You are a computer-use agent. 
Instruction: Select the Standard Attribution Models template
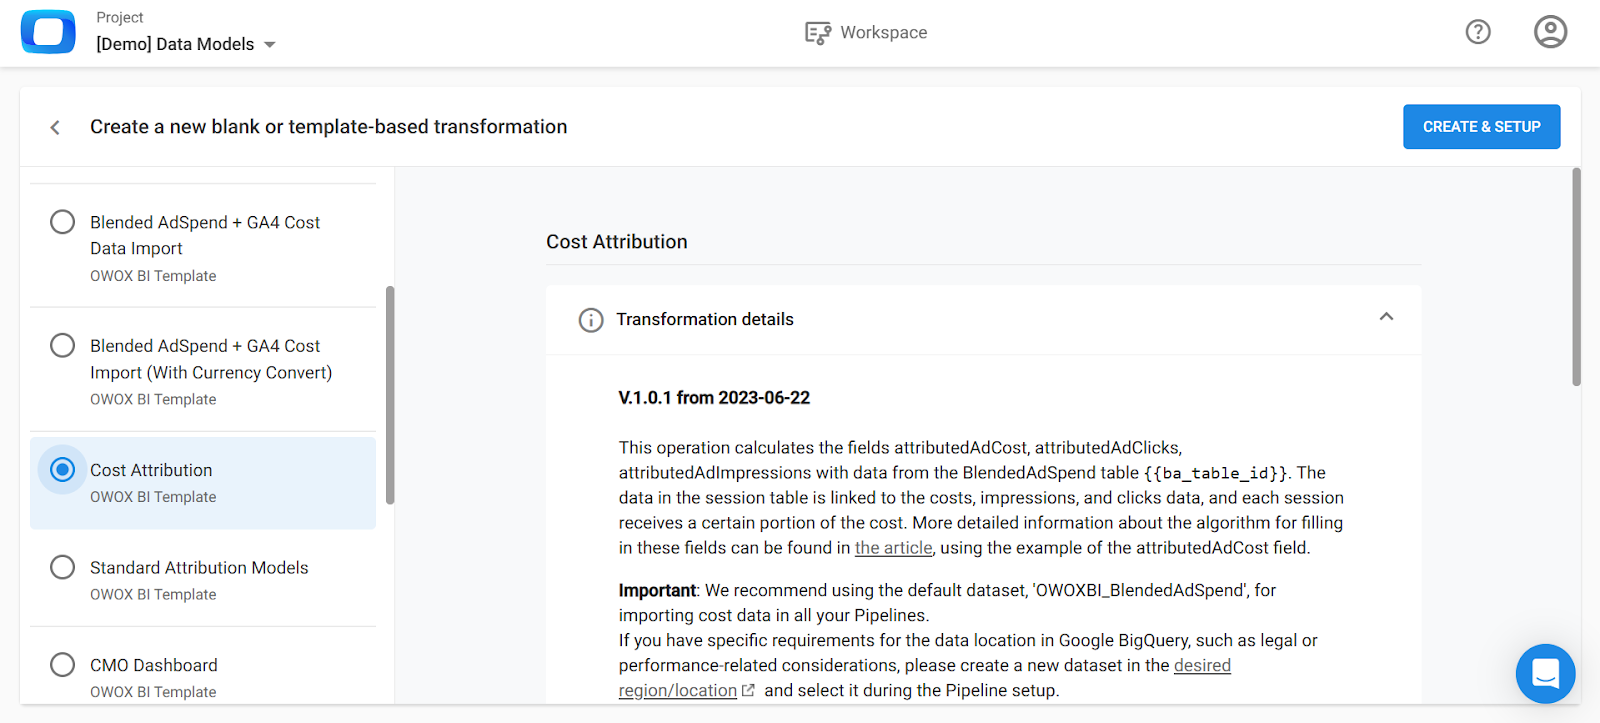61,567
